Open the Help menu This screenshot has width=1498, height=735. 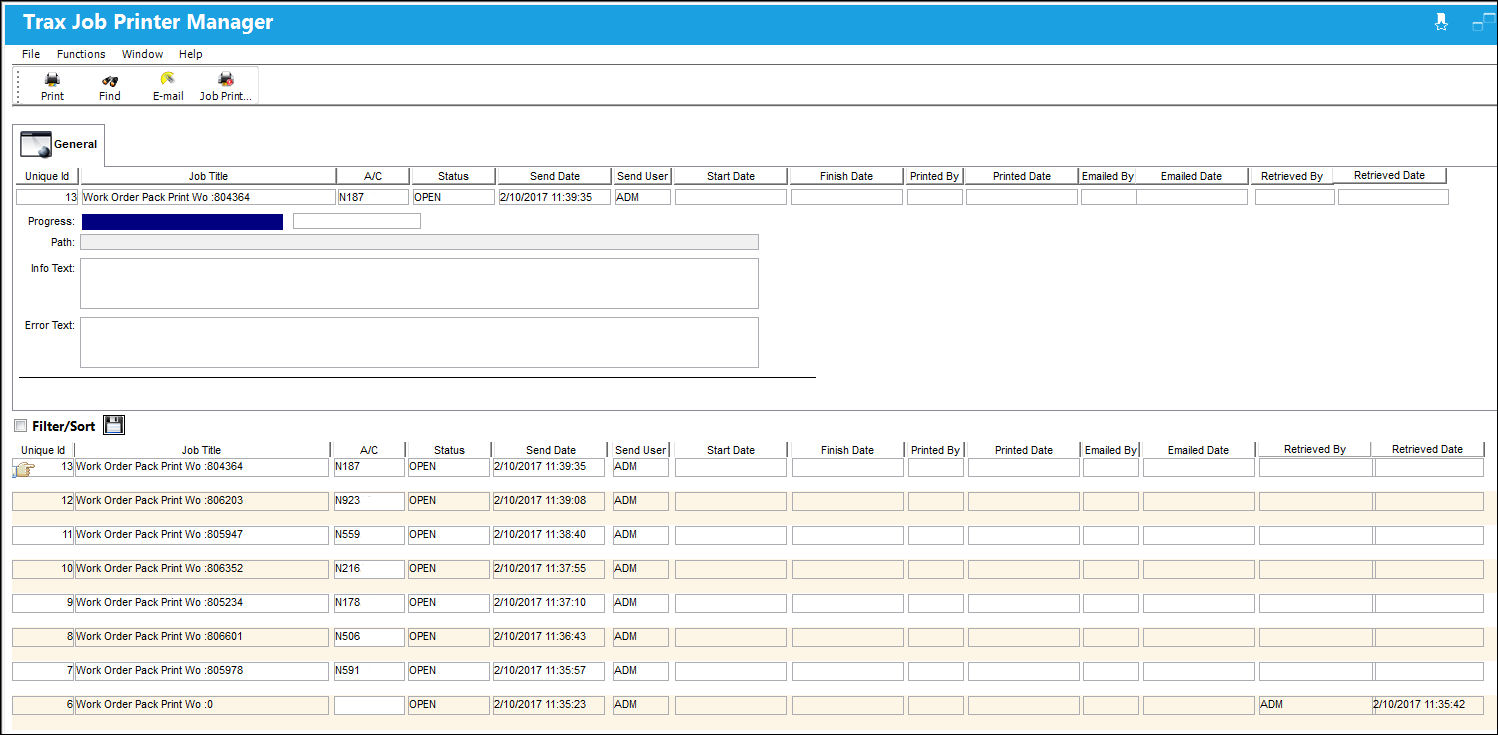tap(190, 54)
